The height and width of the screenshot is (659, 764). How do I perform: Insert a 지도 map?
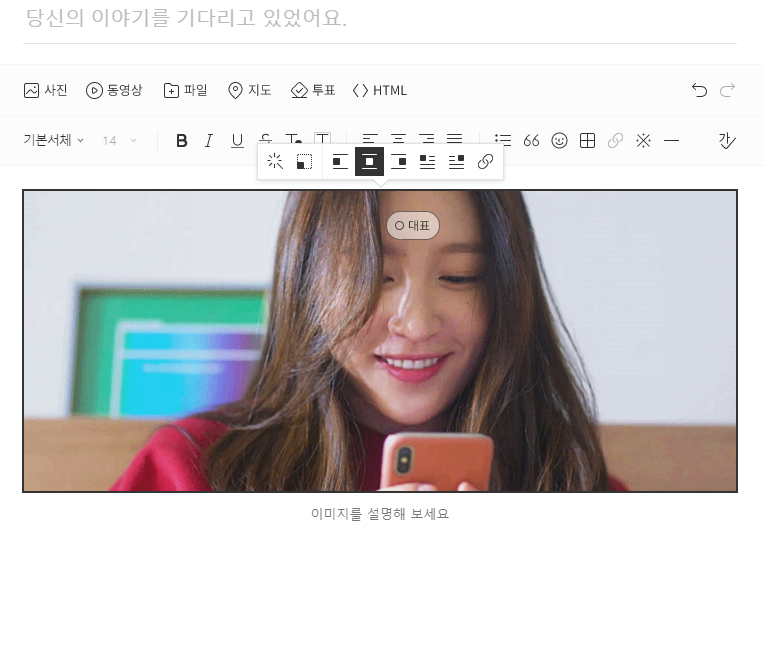tap(249, 90)
